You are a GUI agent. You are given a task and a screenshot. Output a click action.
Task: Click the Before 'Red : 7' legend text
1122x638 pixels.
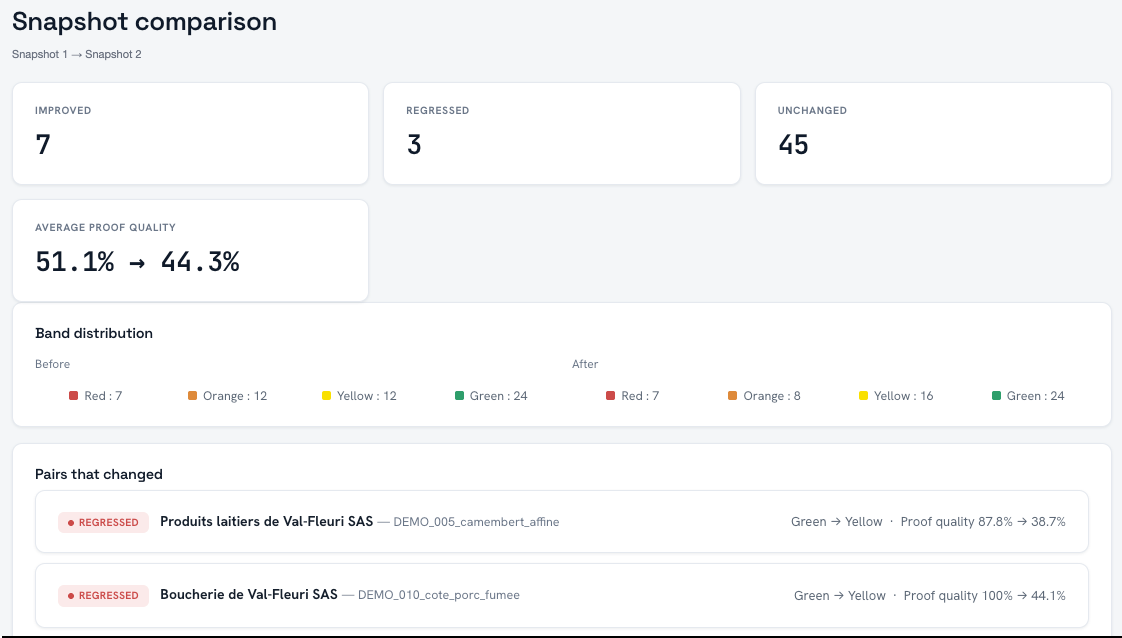pyautogui.click(x=103, y=396)
